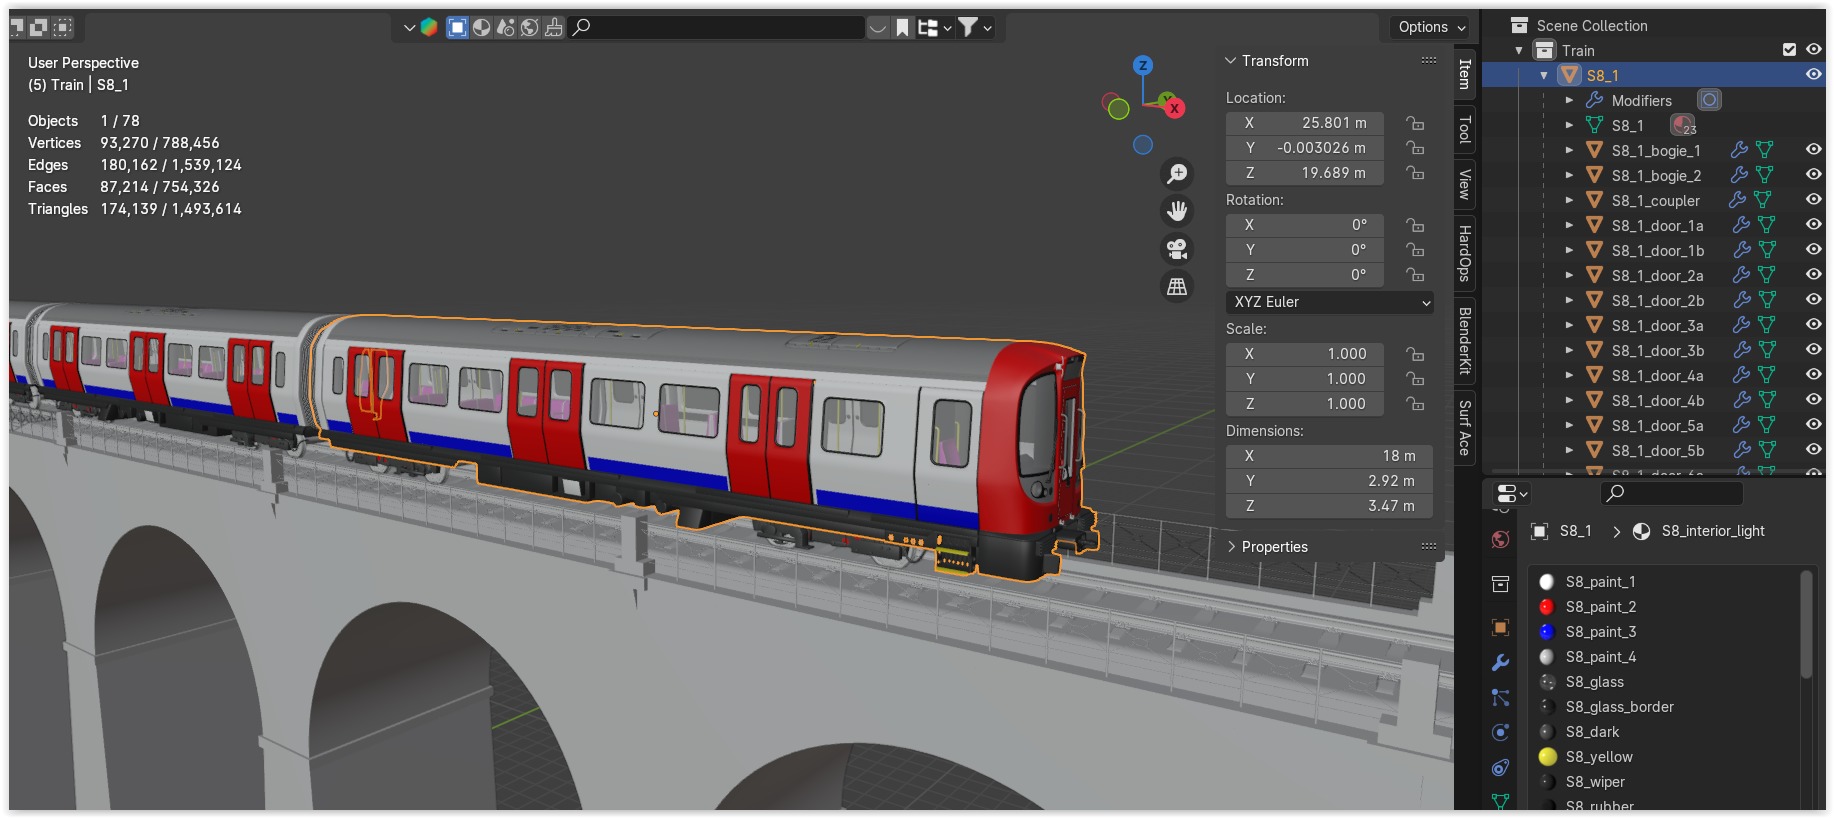1834x818 pixels.
Task: Expand the Modifiers row in the outliner
Action: pos(1569,100)
